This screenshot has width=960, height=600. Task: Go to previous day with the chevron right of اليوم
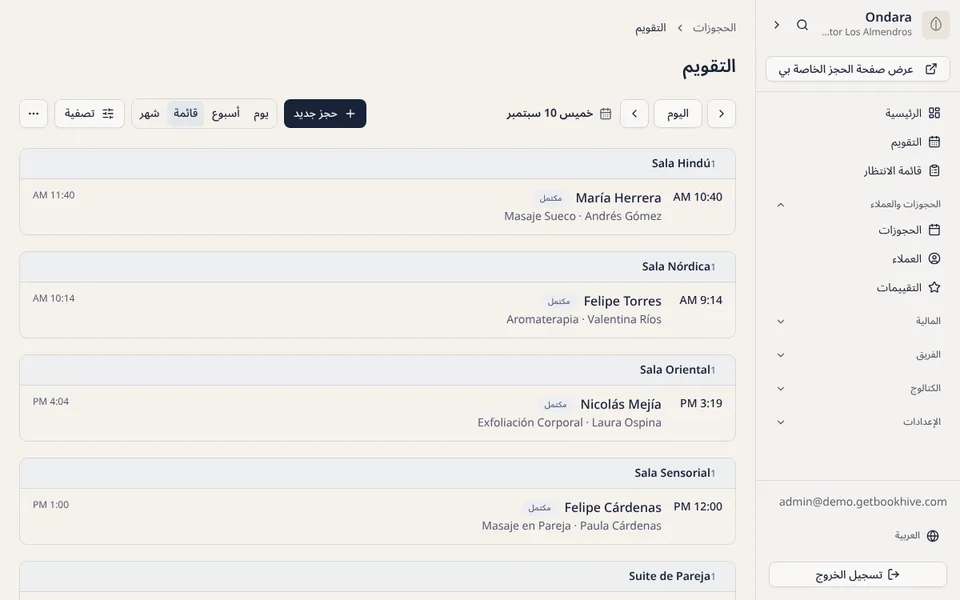pyautogui.click(x=721, y=113)
